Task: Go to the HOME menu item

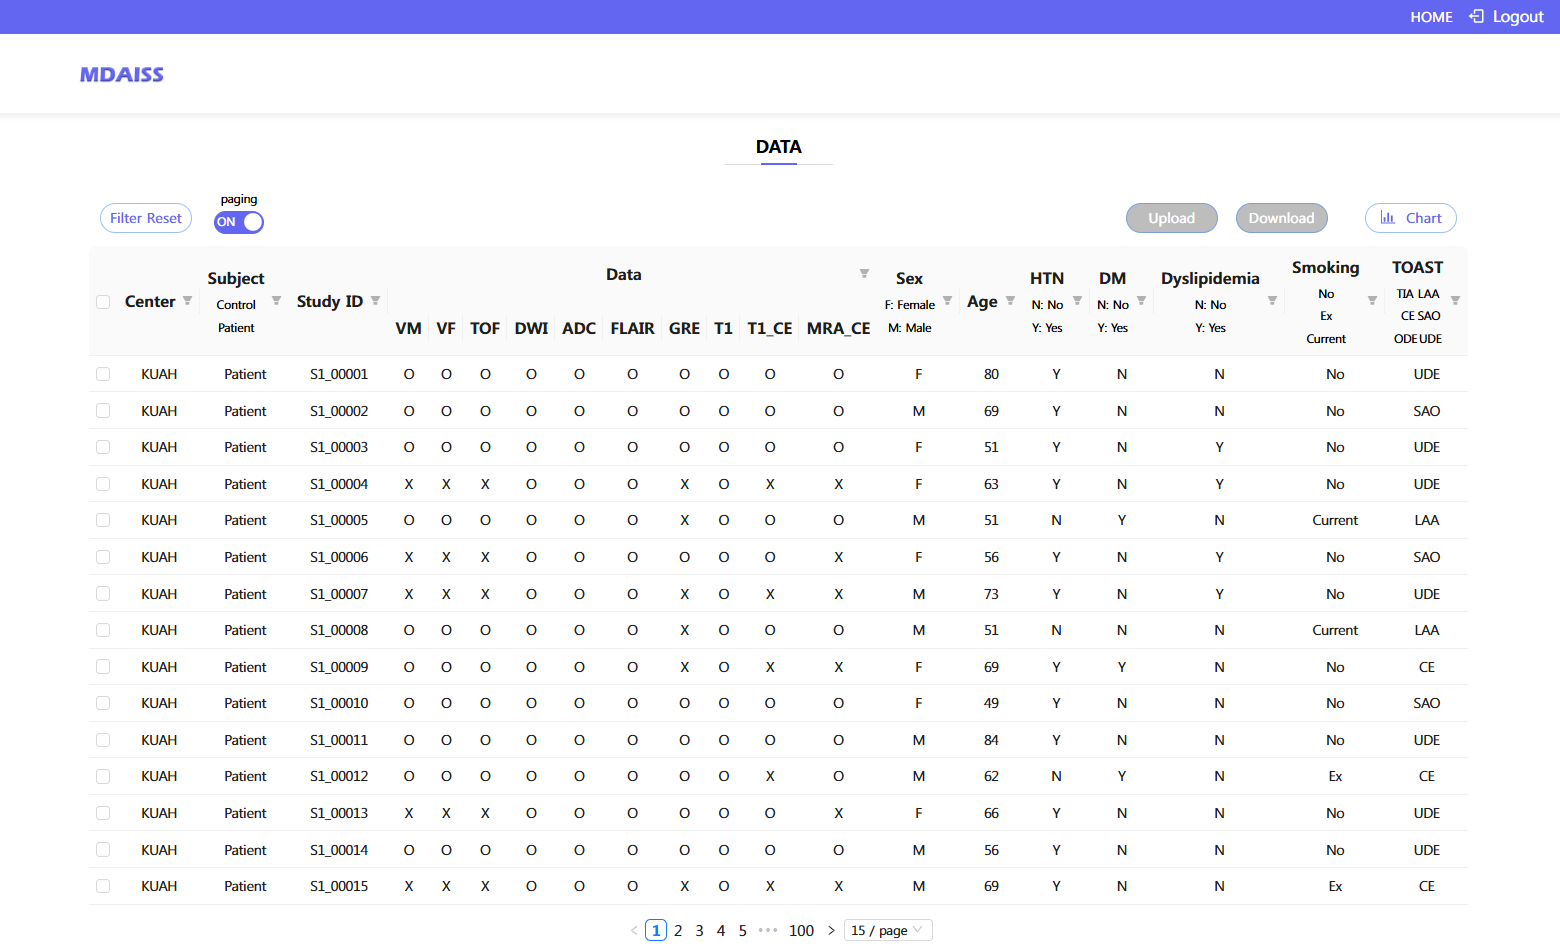Action: coord(1431,17)
